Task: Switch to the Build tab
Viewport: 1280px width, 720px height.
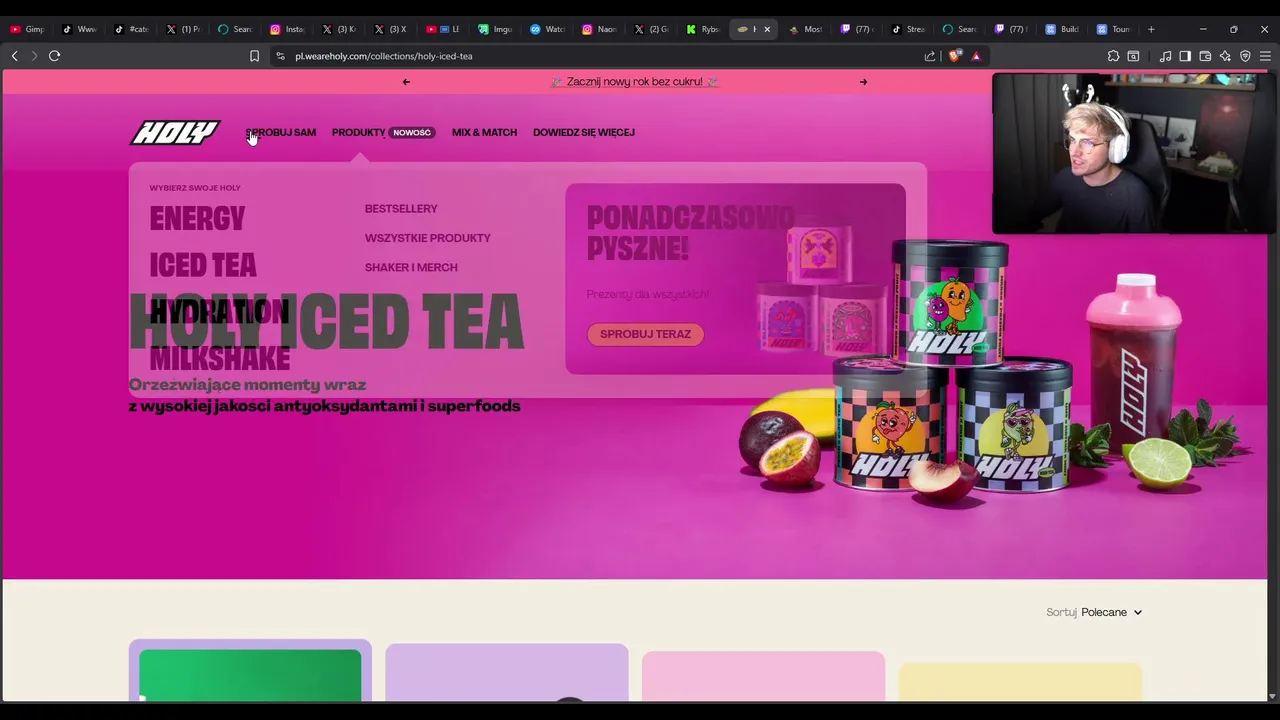Action: [1062, 29]
